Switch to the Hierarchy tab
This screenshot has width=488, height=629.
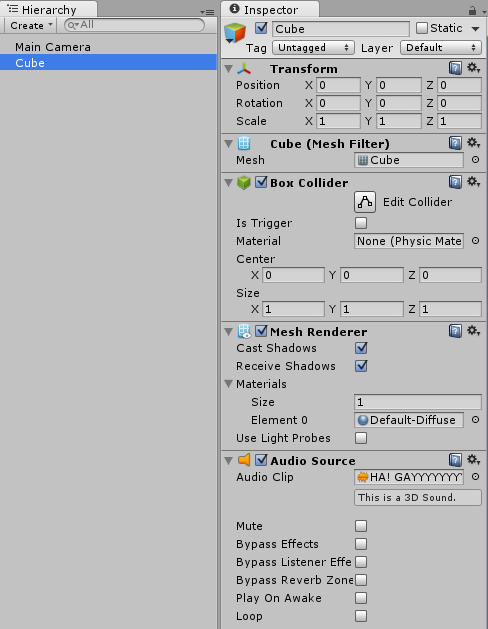[49, 9]
